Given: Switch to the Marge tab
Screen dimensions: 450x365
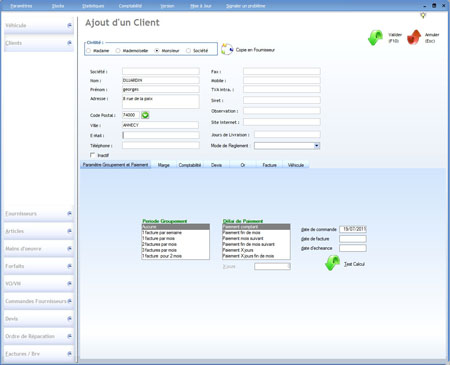Looking at the screenshot, I should (164, 165).
